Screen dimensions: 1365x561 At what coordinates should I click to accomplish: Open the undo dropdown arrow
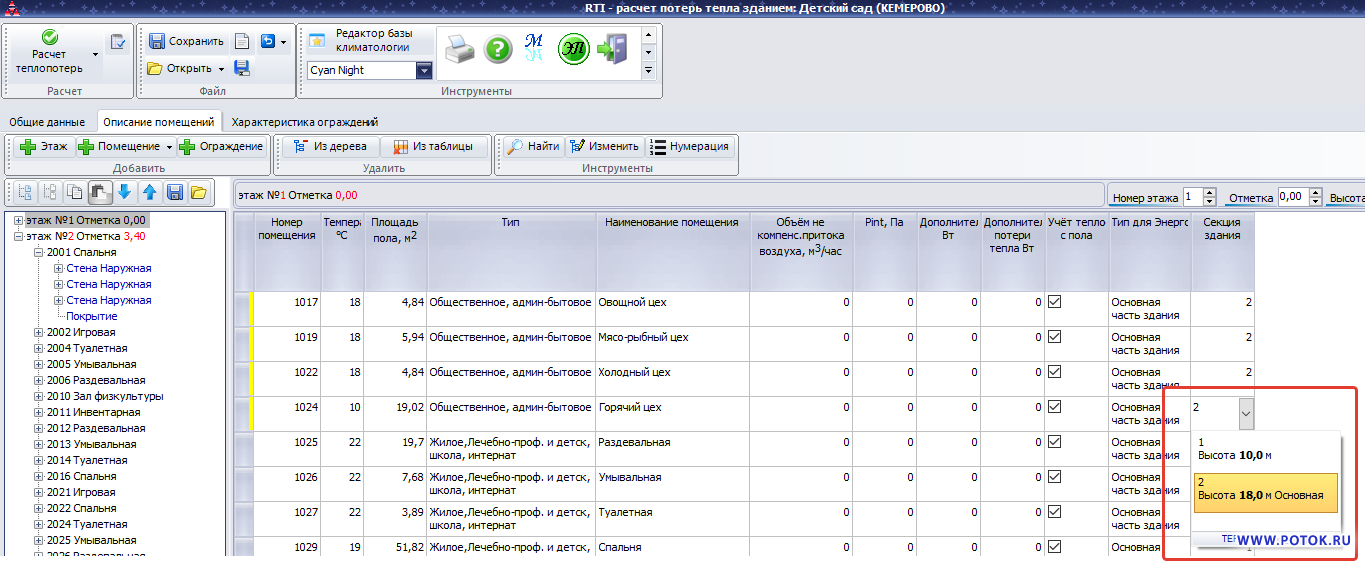(x=283, y=42)
